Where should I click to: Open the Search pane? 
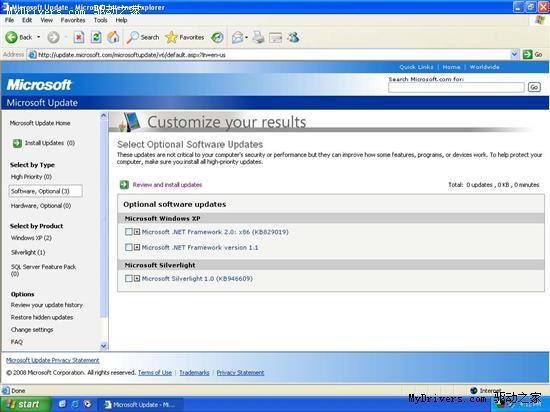pos(142,37)
